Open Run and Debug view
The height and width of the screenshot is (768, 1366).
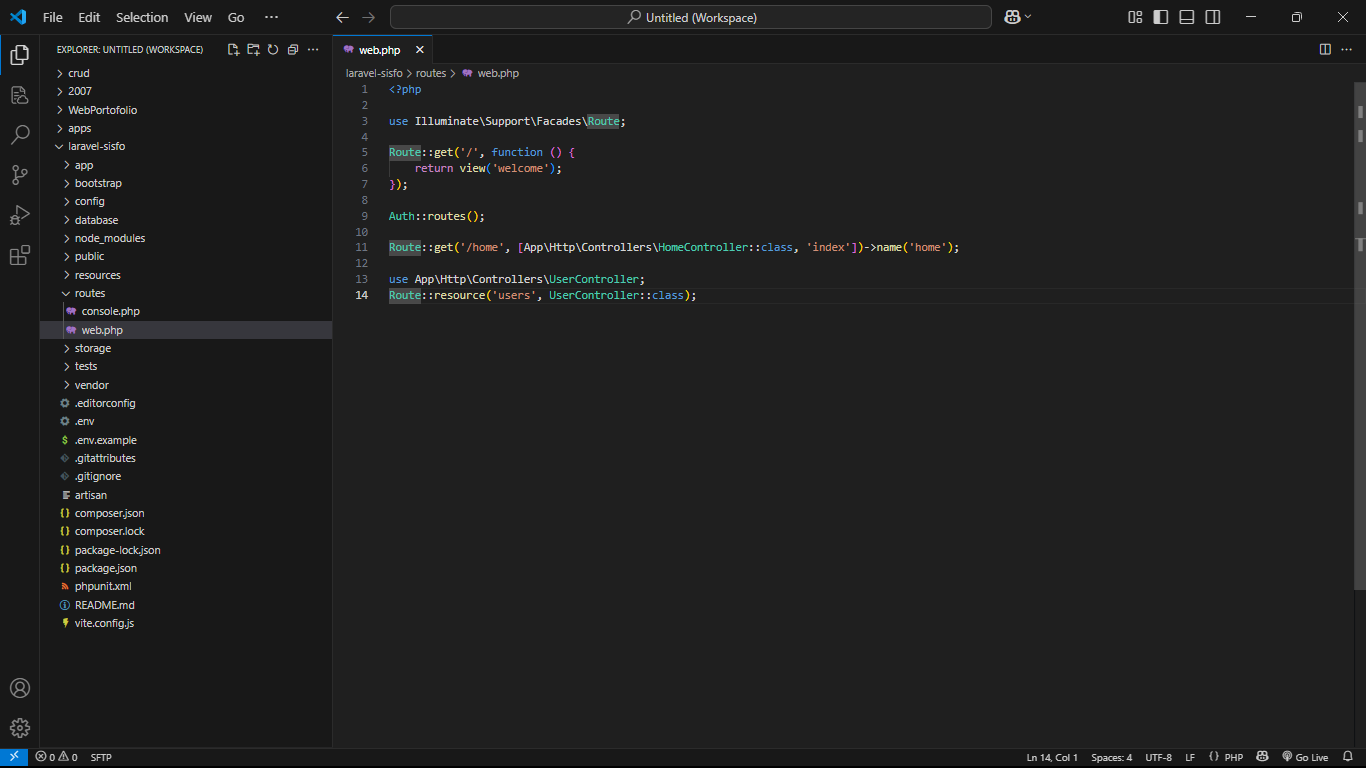19,215
